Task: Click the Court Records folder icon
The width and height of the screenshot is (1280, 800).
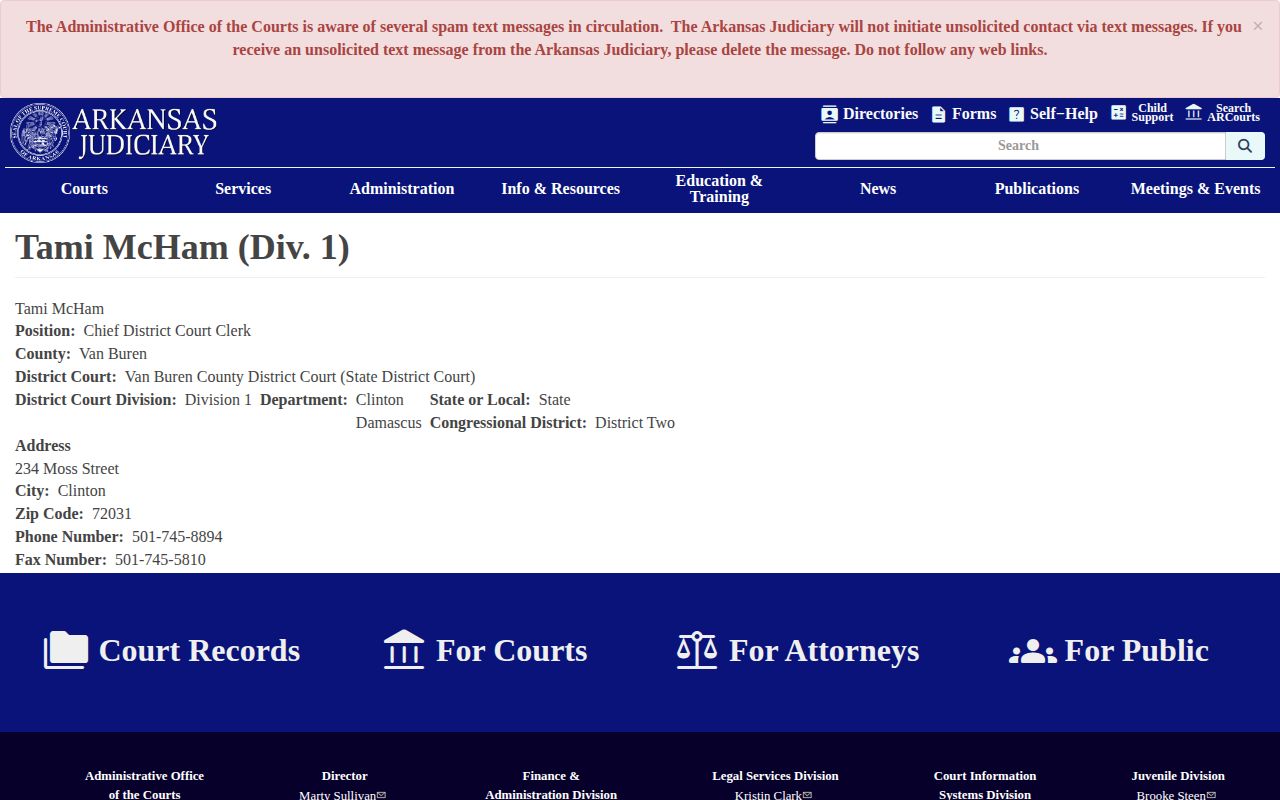Action: 66,650
